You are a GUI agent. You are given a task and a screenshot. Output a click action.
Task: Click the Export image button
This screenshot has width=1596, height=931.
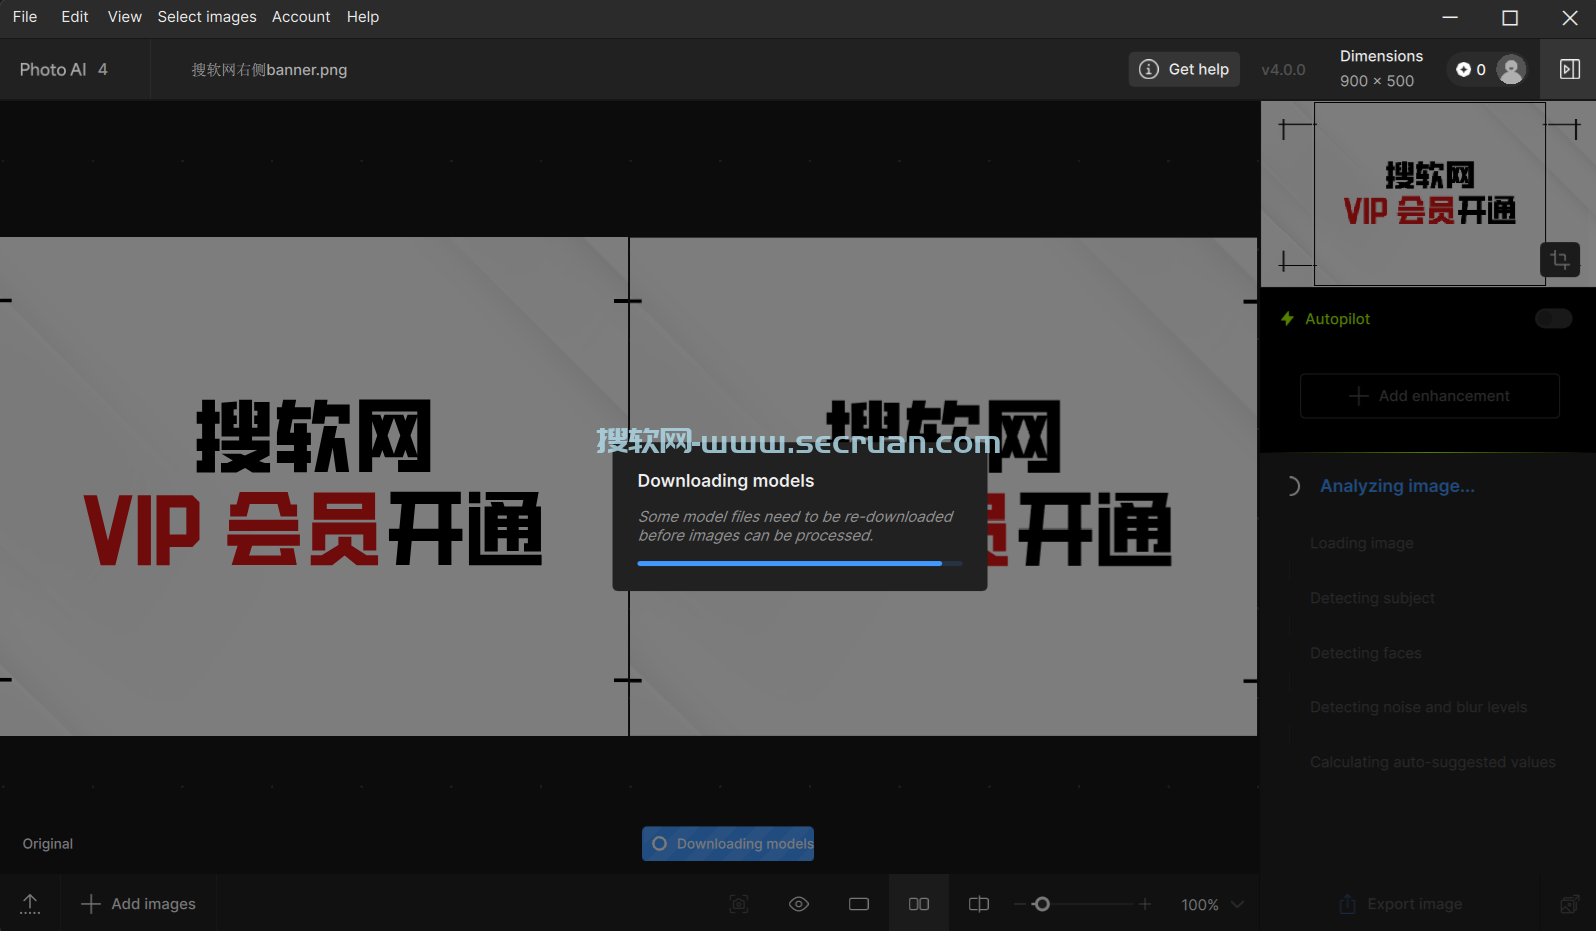(1401, 904)
